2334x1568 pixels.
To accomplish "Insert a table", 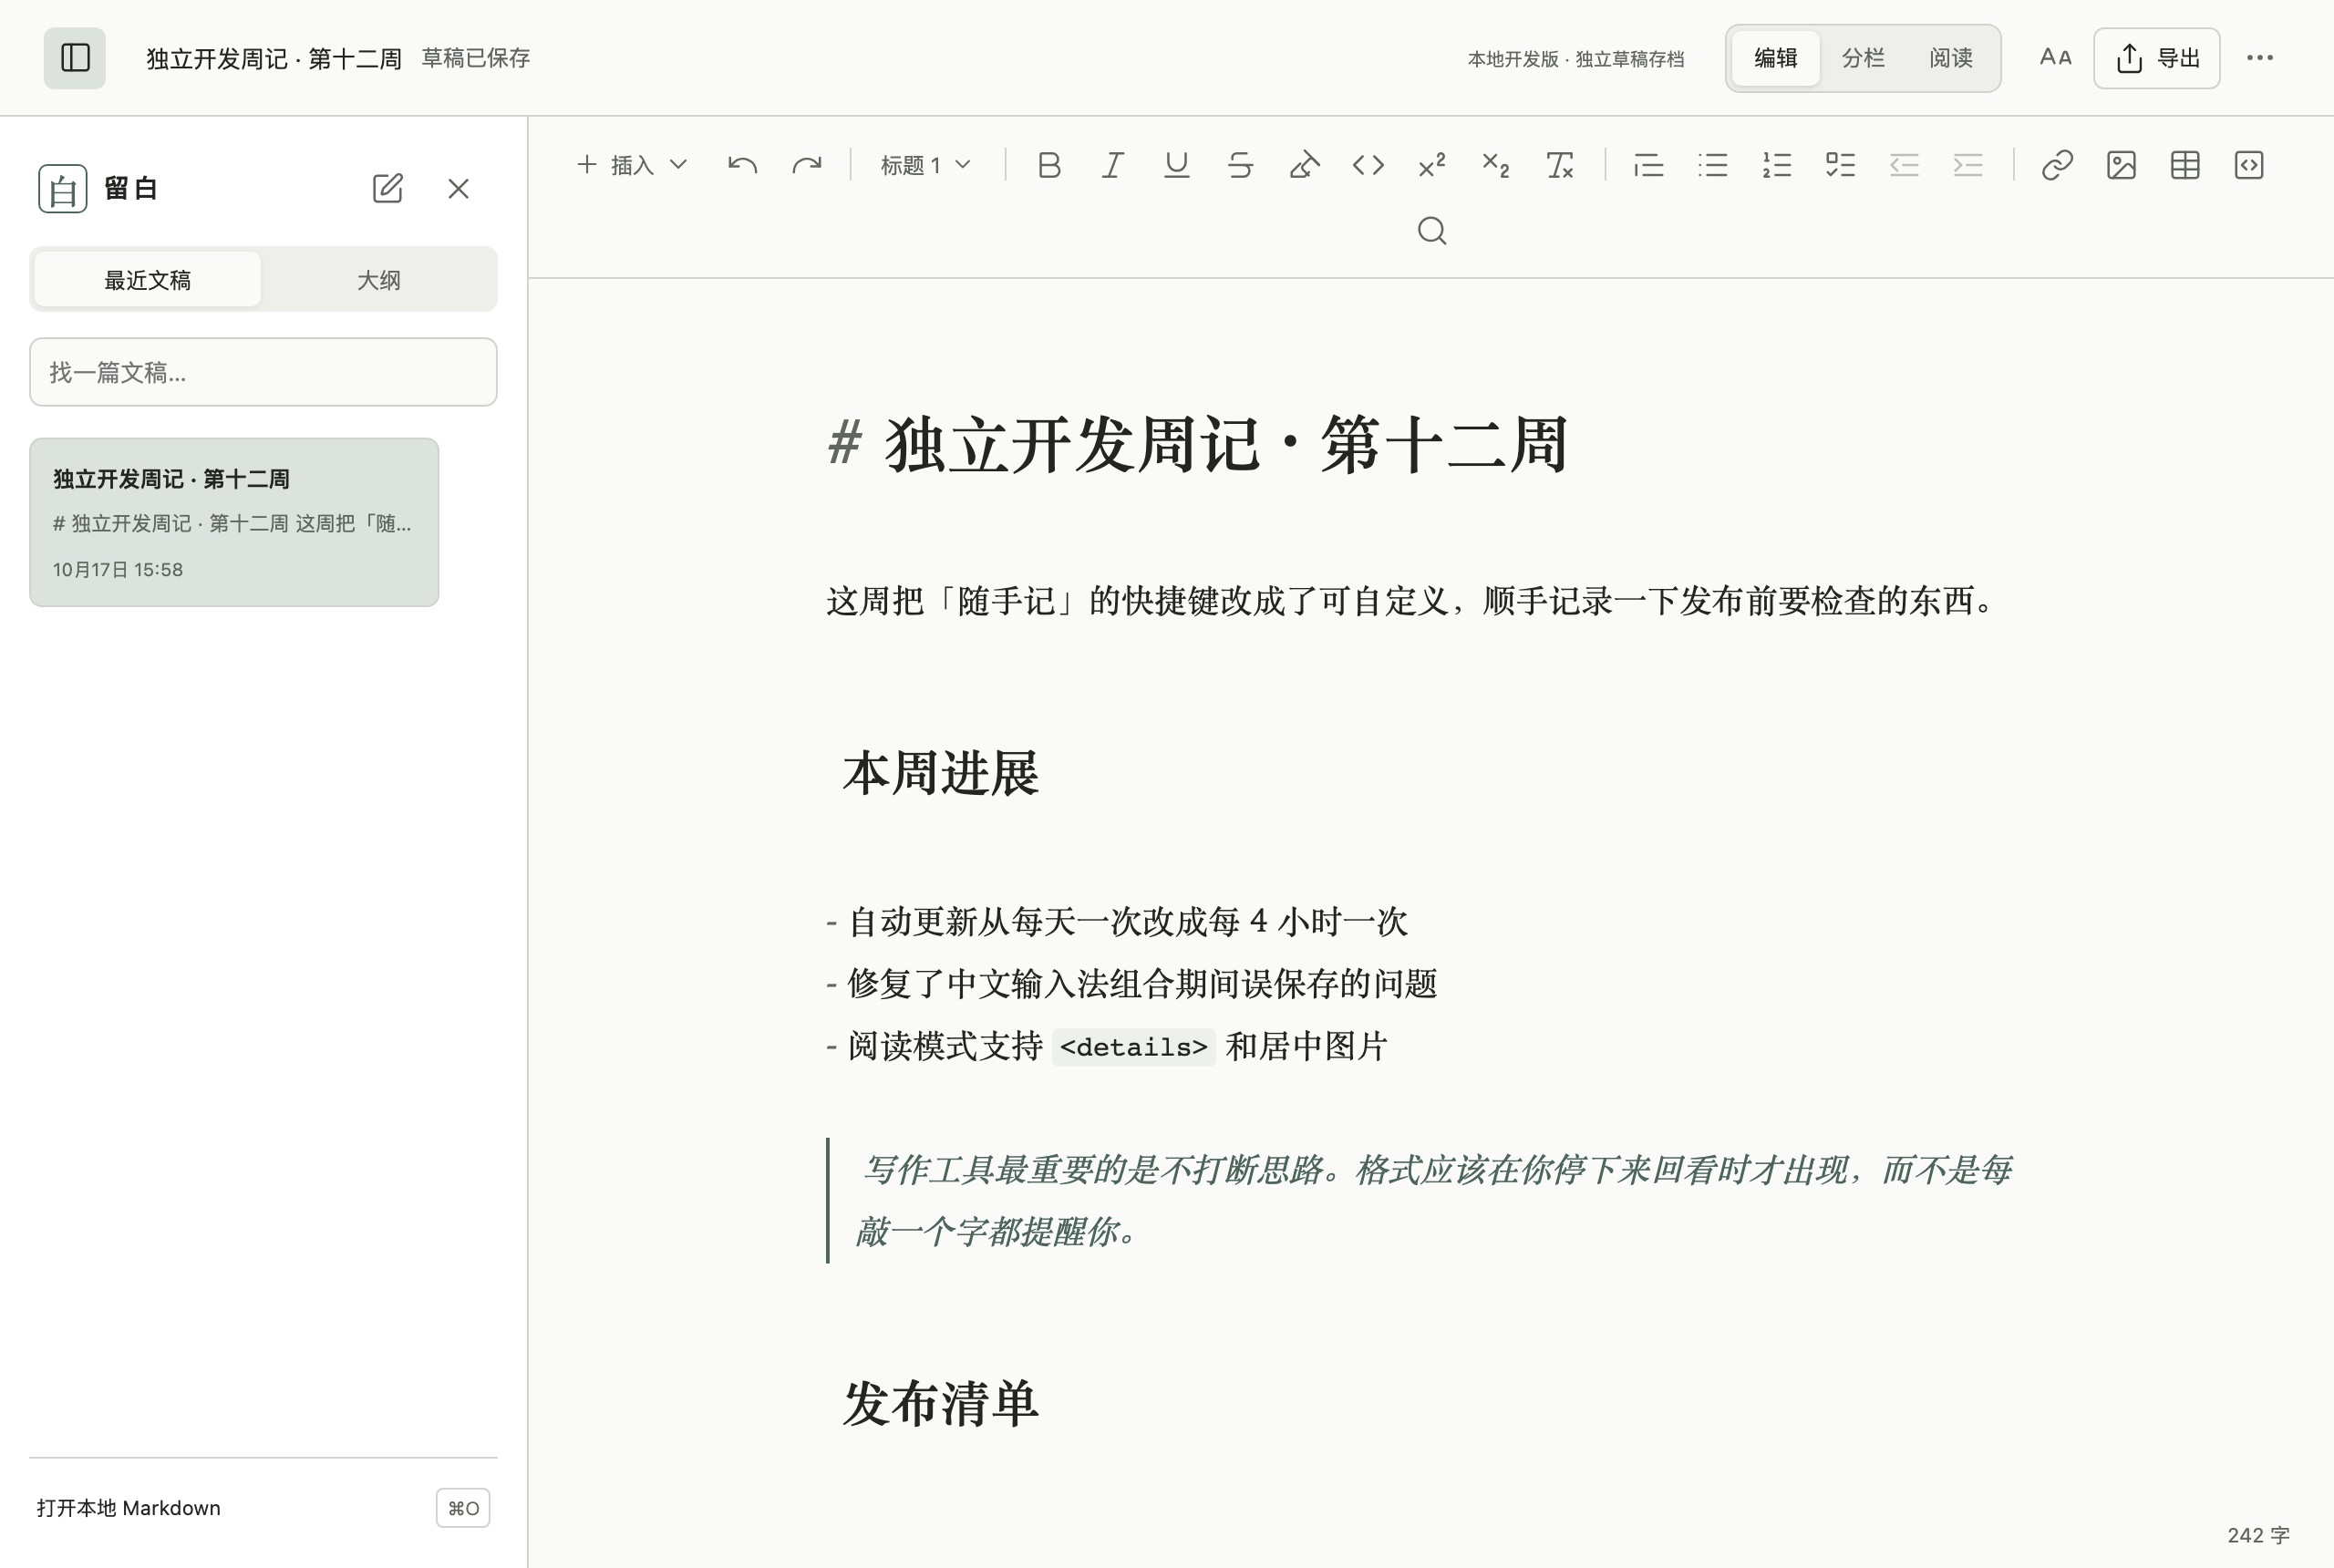I will point(2185,165).
